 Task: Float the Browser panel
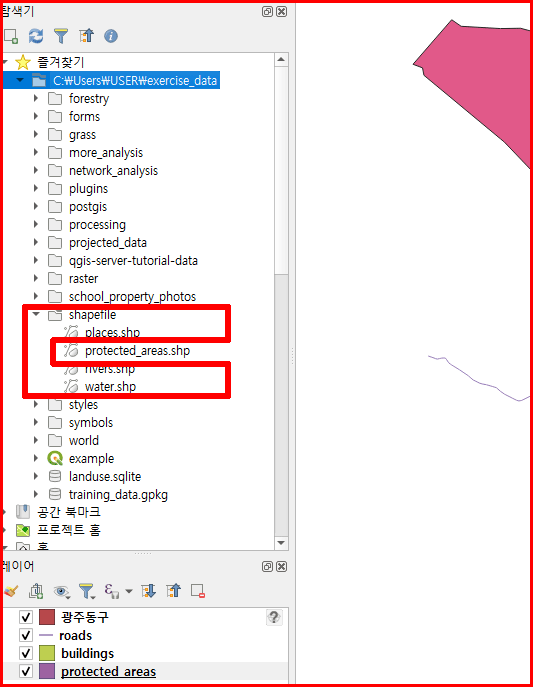pyautogui.click(x=267, y=11)
